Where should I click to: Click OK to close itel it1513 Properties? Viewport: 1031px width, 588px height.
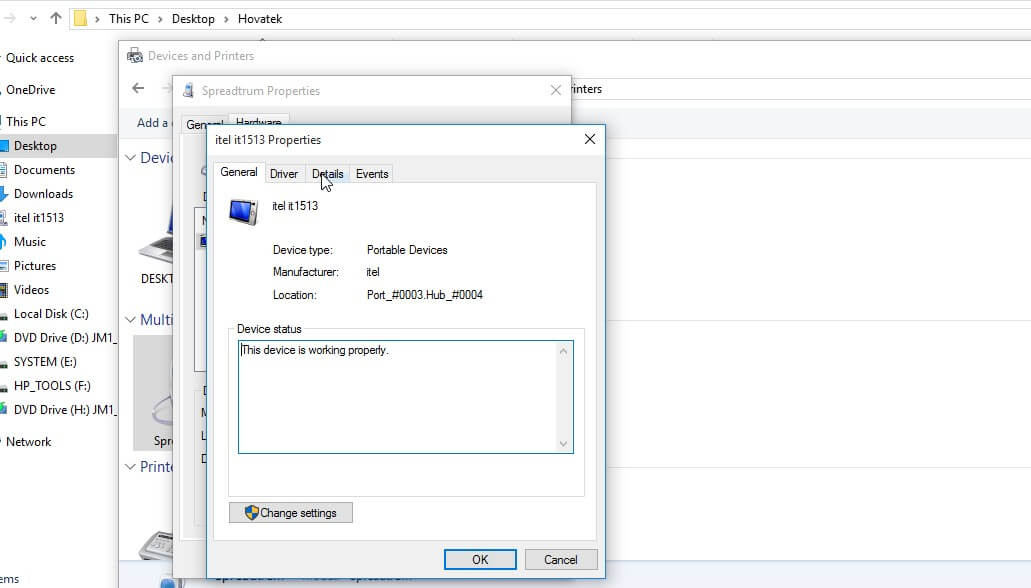pyautogui.click(x=480, y=559)
